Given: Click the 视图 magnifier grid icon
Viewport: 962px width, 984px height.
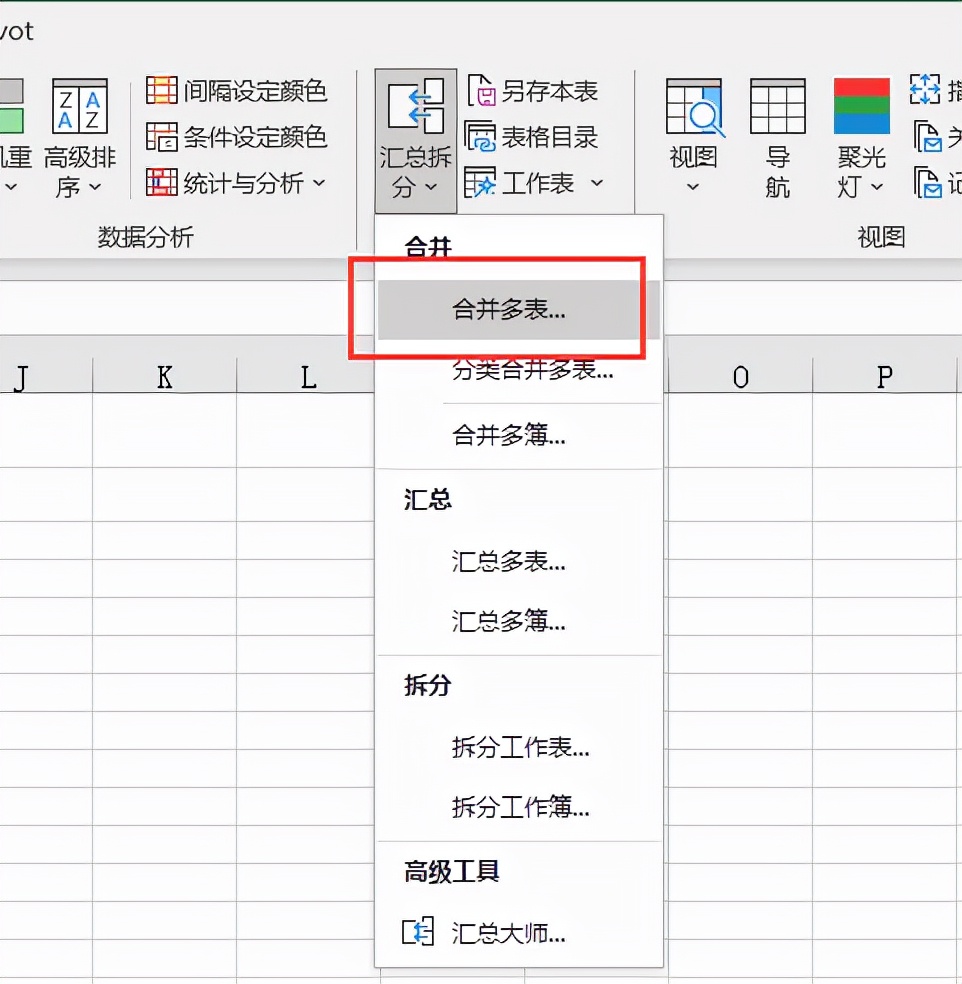Looking at the screenshot, I should tap(694, 107).
